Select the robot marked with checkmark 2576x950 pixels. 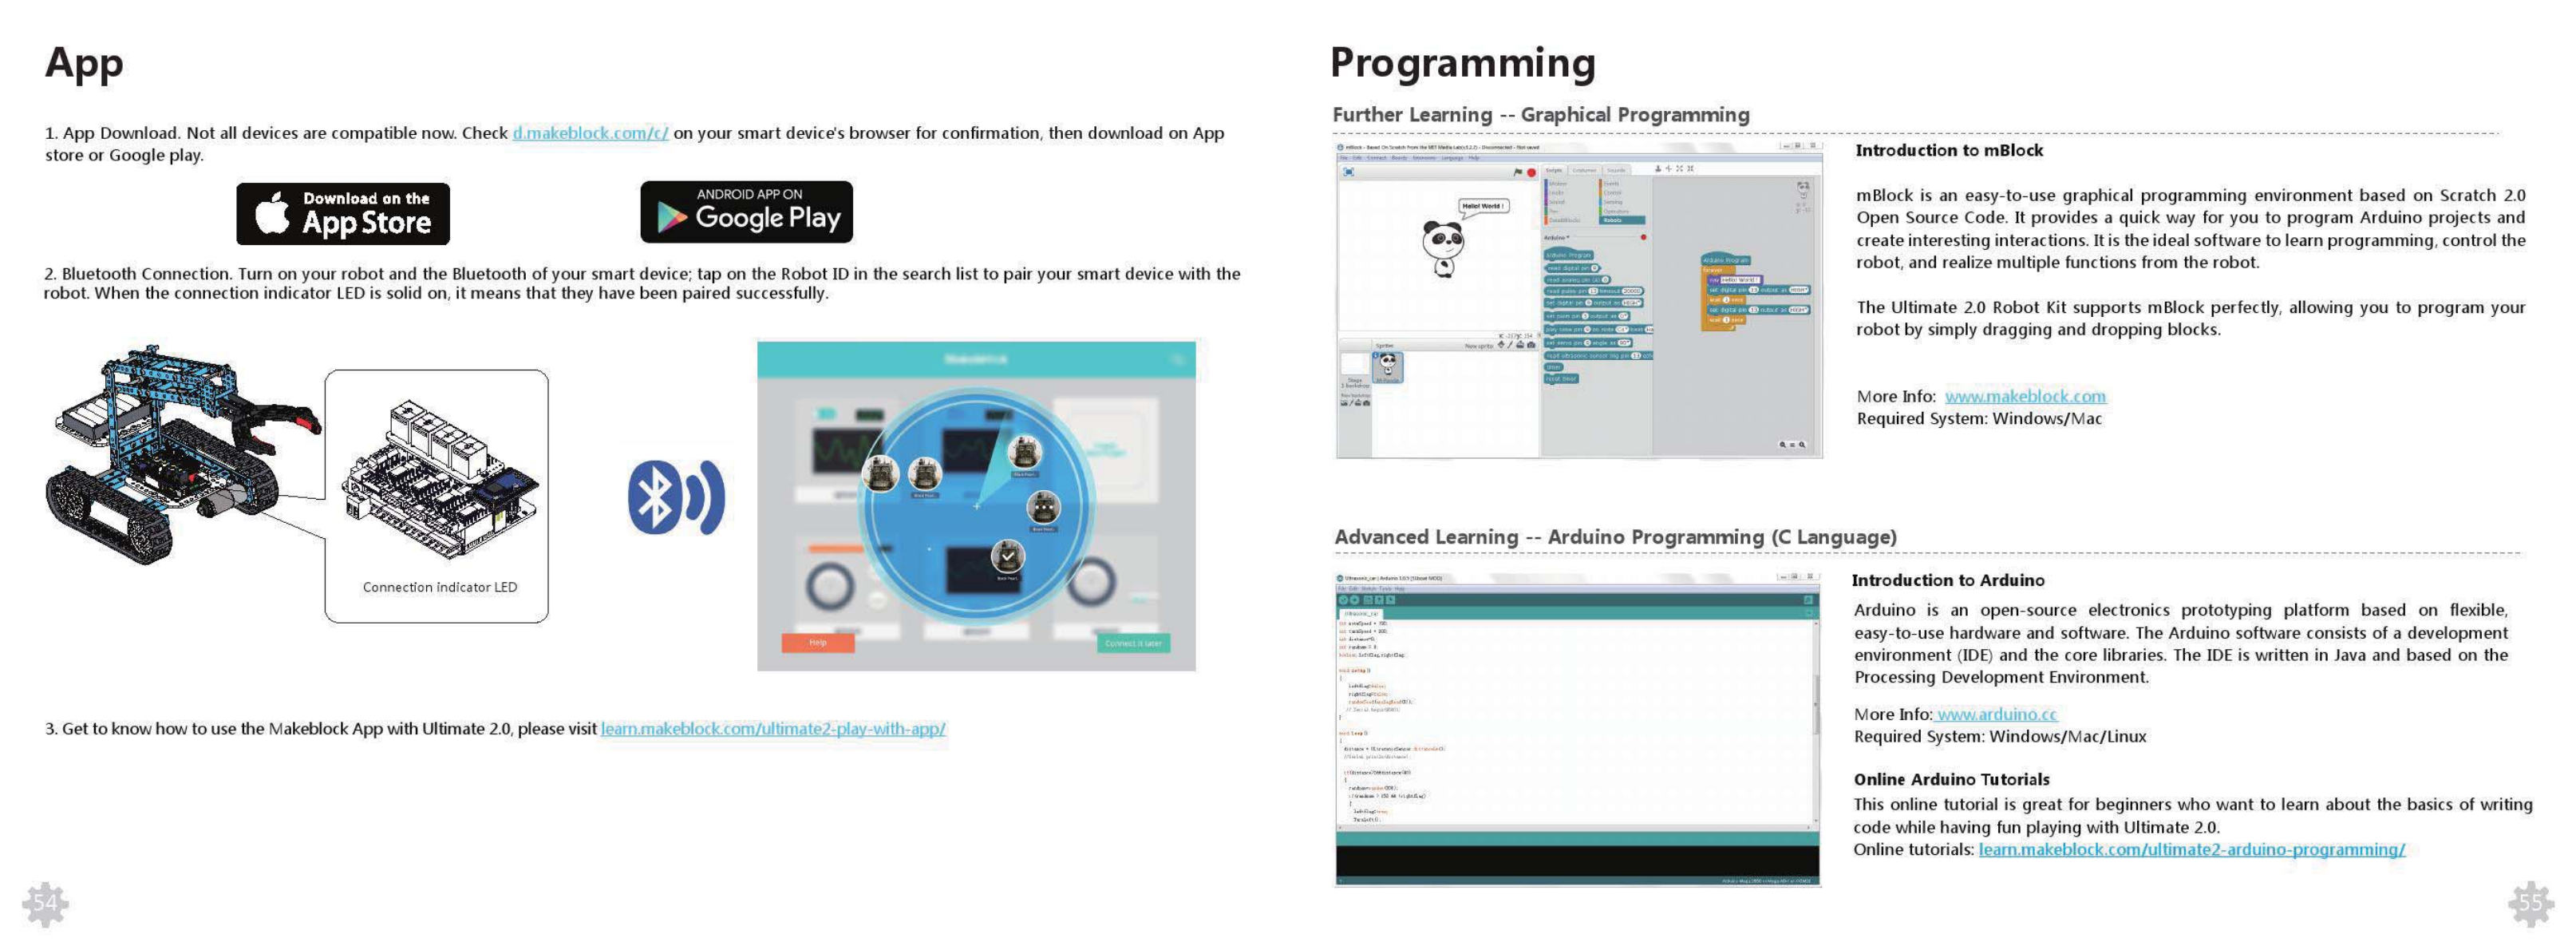point(1007,556)
